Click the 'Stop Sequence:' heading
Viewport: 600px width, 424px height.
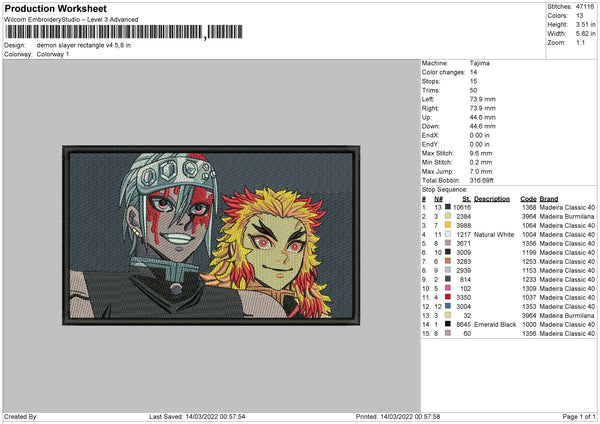(445, 189)
